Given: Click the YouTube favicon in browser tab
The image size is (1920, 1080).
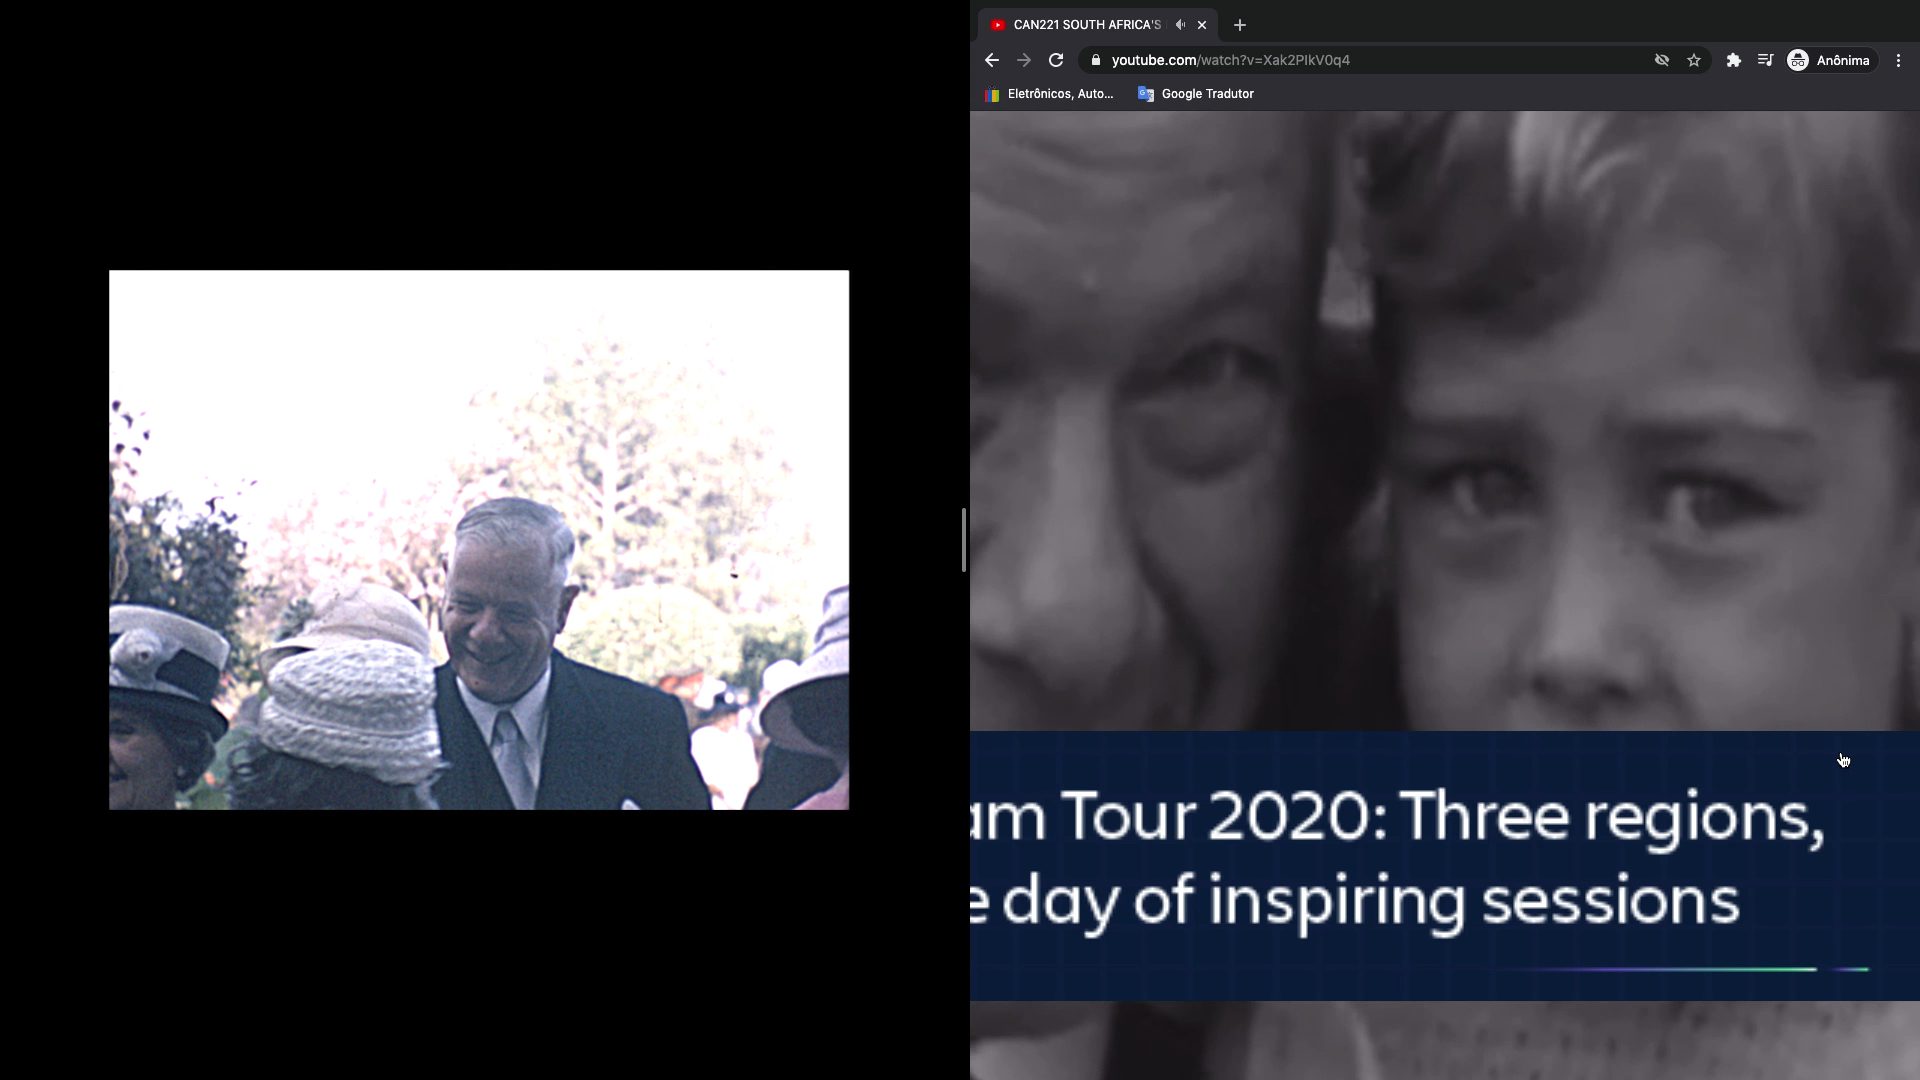Looking at the screenshot, I should [998, 24].
